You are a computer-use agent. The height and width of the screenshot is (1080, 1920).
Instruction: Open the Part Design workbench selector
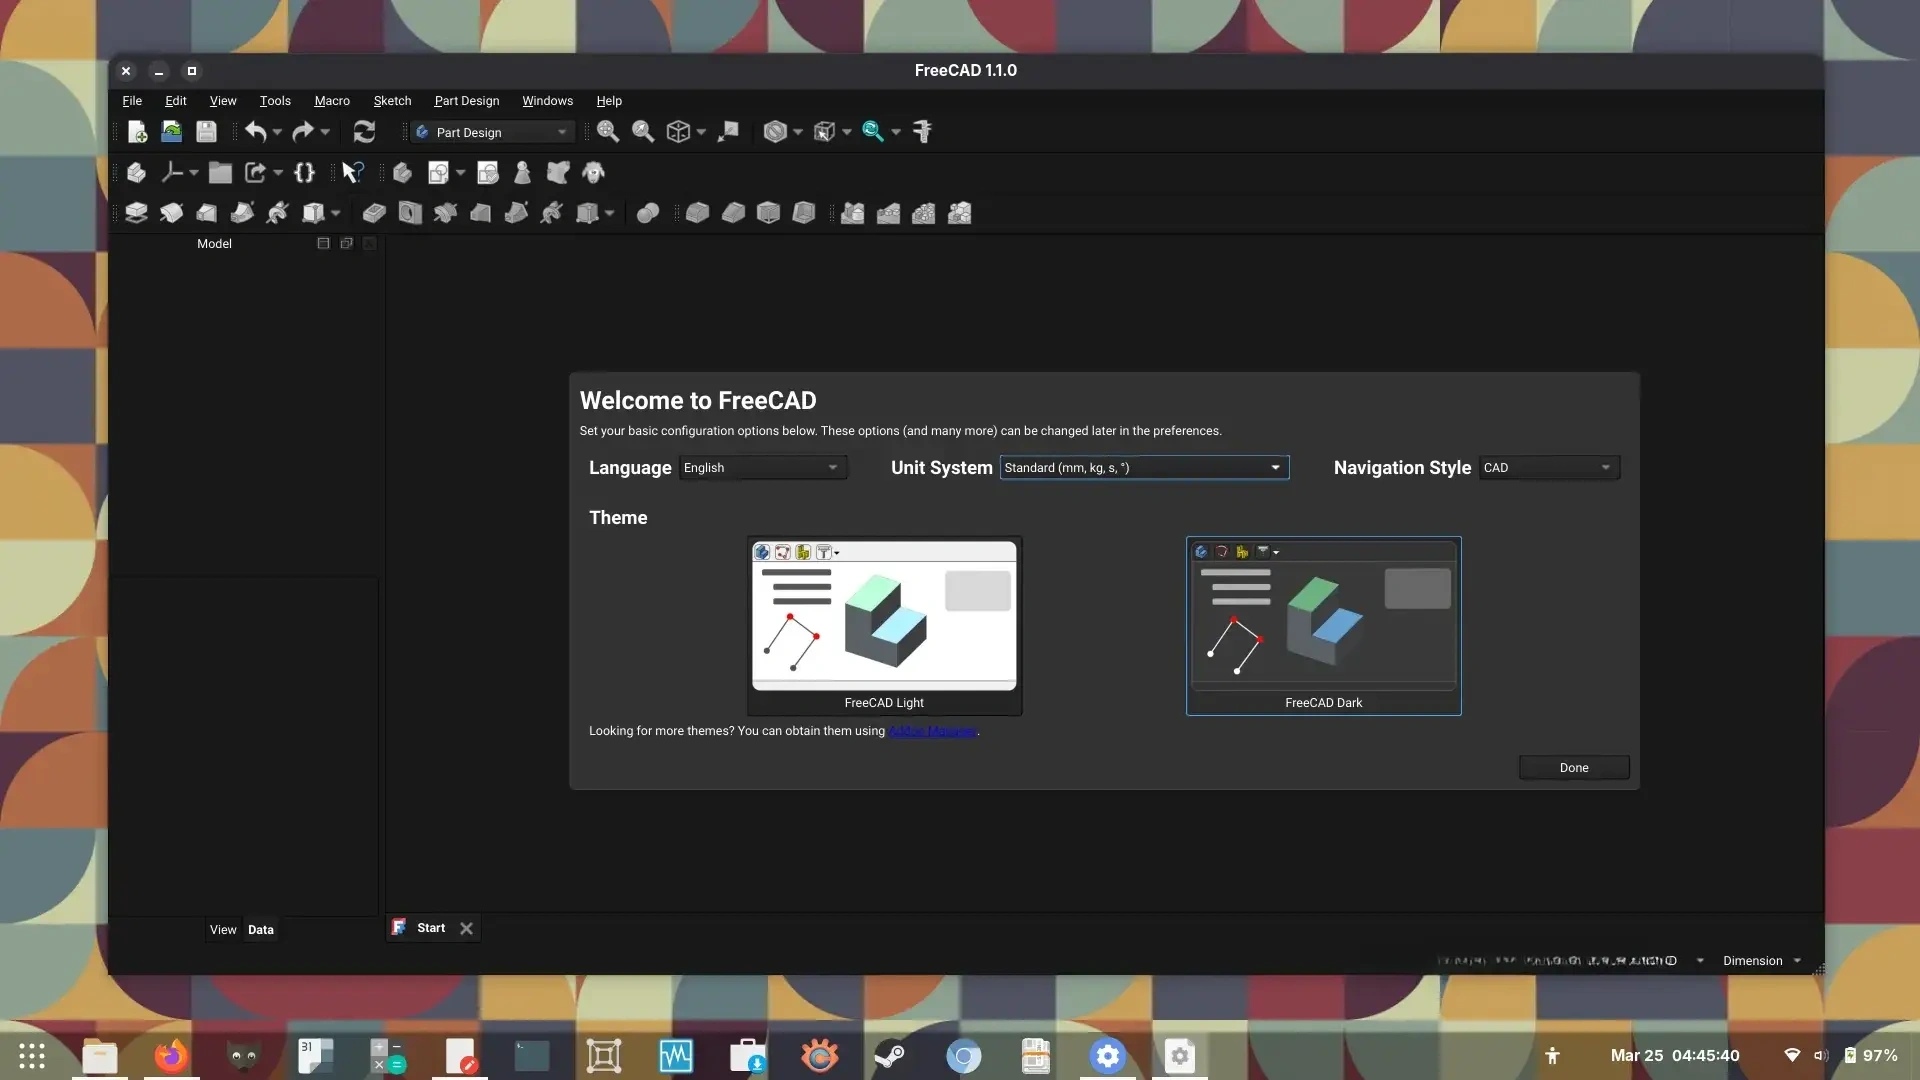(x=492, y=132)
